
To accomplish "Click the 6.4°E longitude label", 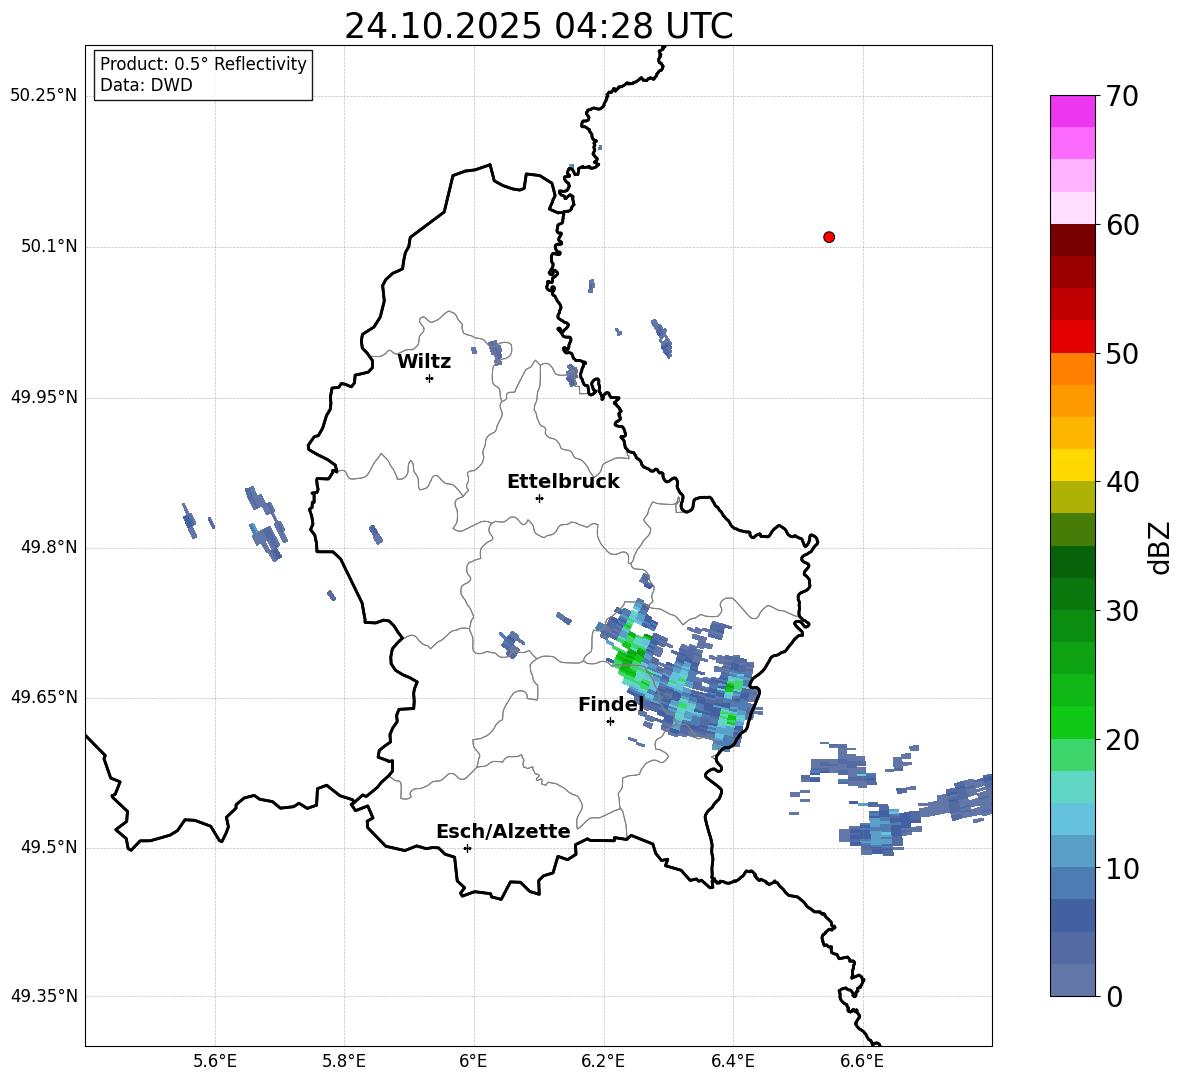I will 732,1061.
